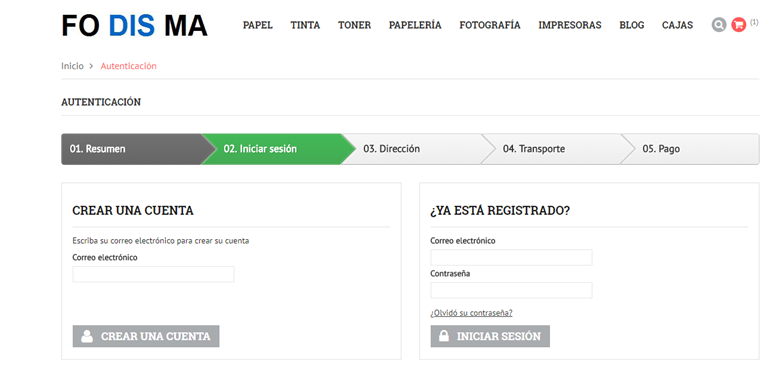Focus the registered user email field

coord(512,258)
